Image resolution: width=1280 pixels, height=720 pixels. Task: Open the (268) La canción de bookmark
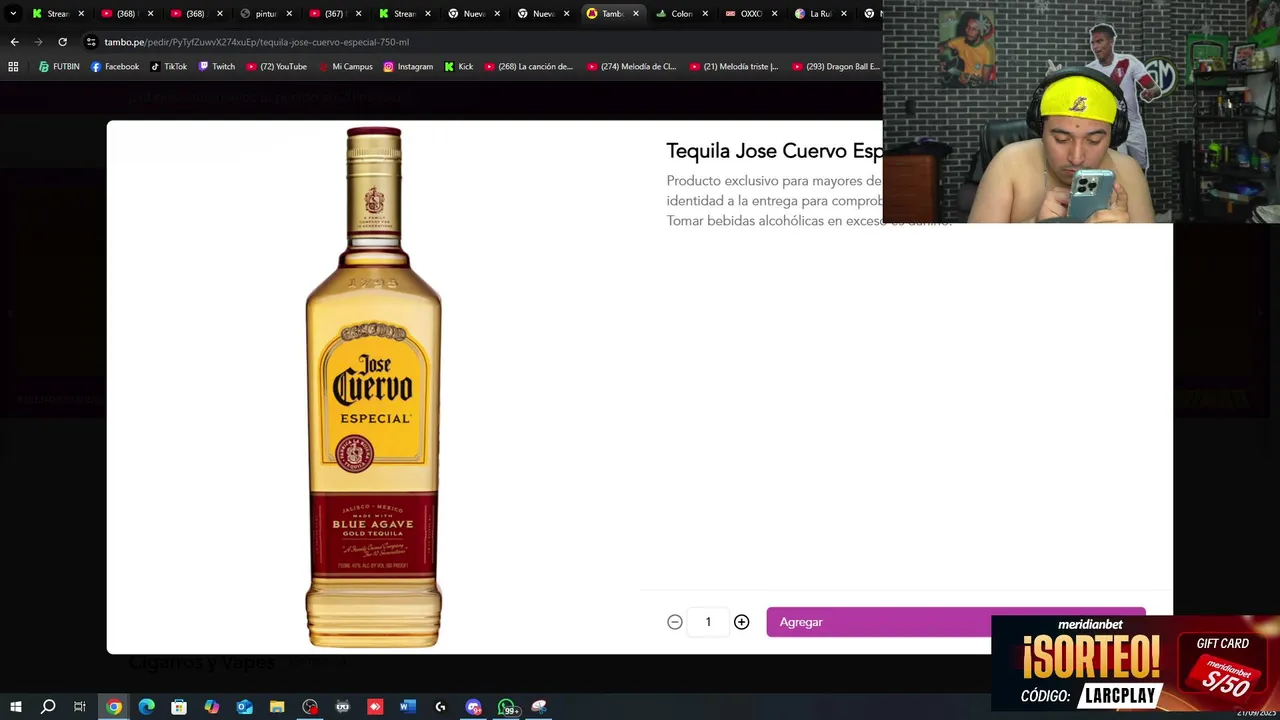point(528,67)
